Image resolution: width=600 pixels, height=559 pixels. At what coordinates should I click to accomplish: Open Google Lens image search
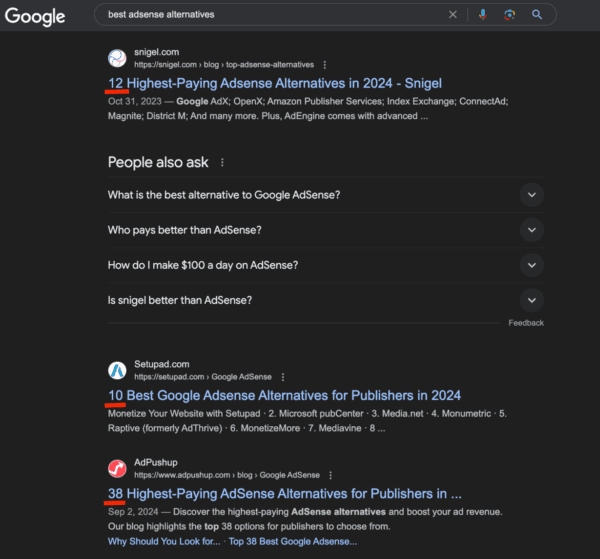click(x=509, y=15)
